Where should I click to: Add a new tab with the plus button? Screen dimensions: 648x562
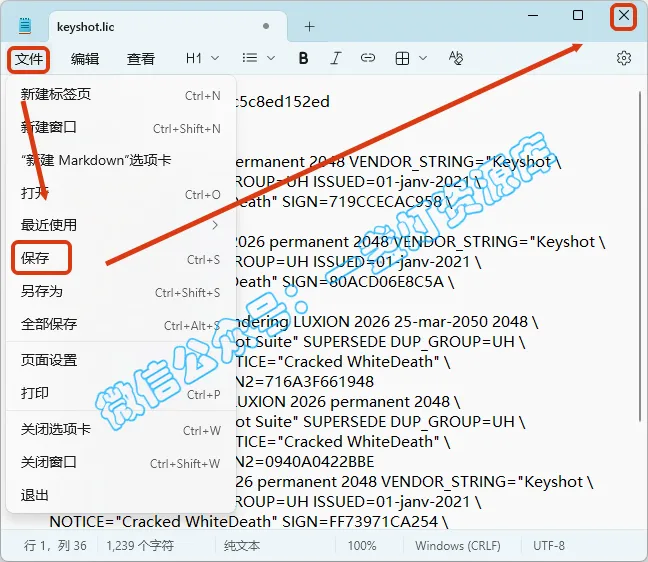[x=310, y=27]
